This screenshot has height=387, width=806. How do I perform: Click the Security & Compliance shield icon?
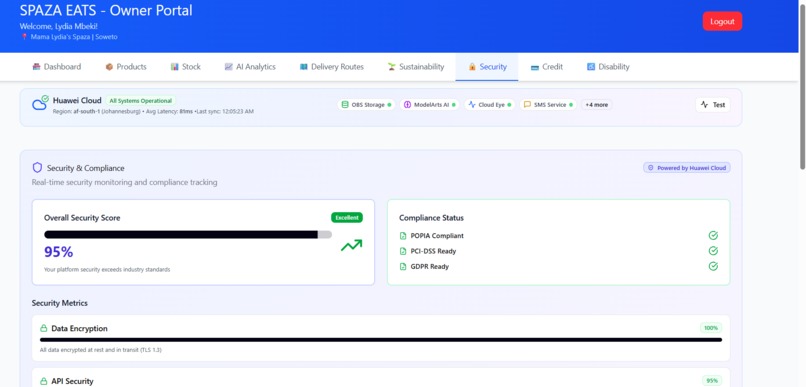(x=37, y=168)
